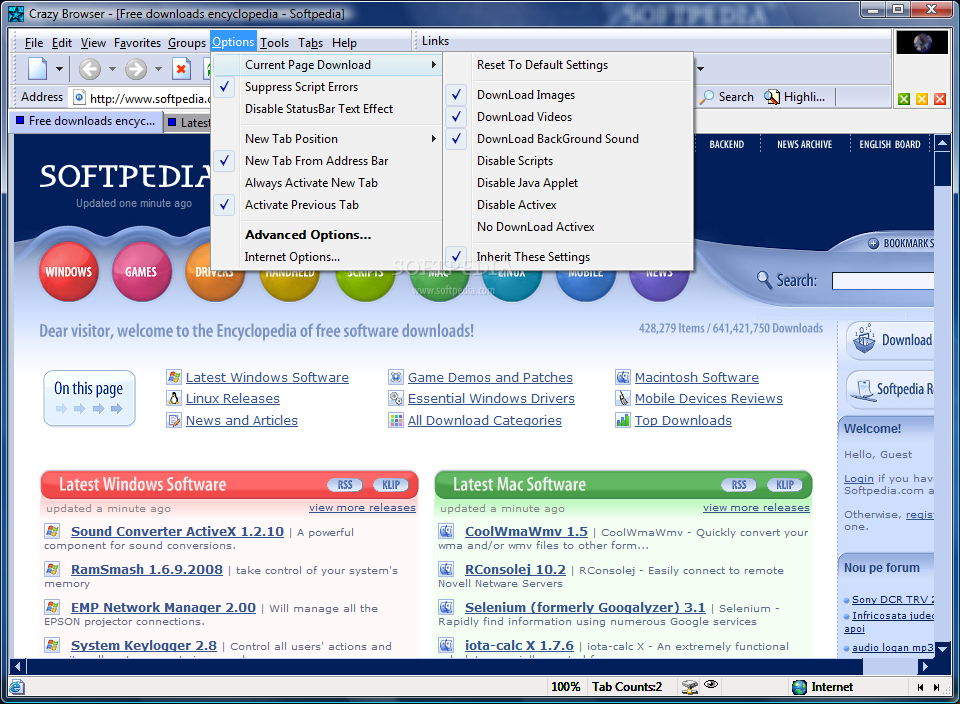Click the icon beside Macintosh Software

coord(623,377)
